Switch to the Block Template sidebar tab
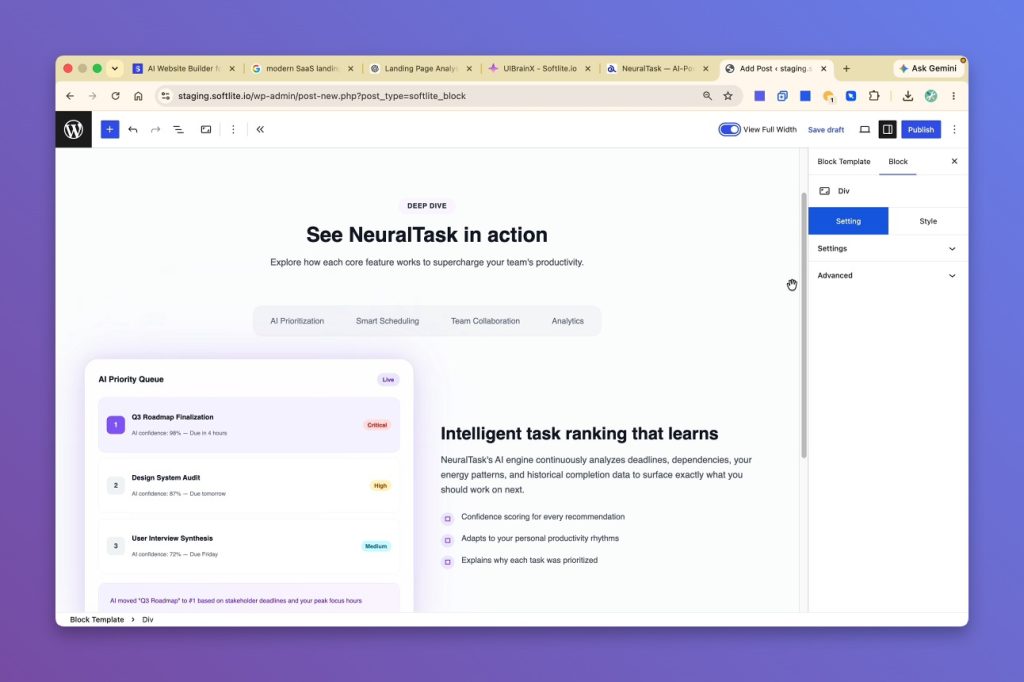 click(x=844, y=161)
